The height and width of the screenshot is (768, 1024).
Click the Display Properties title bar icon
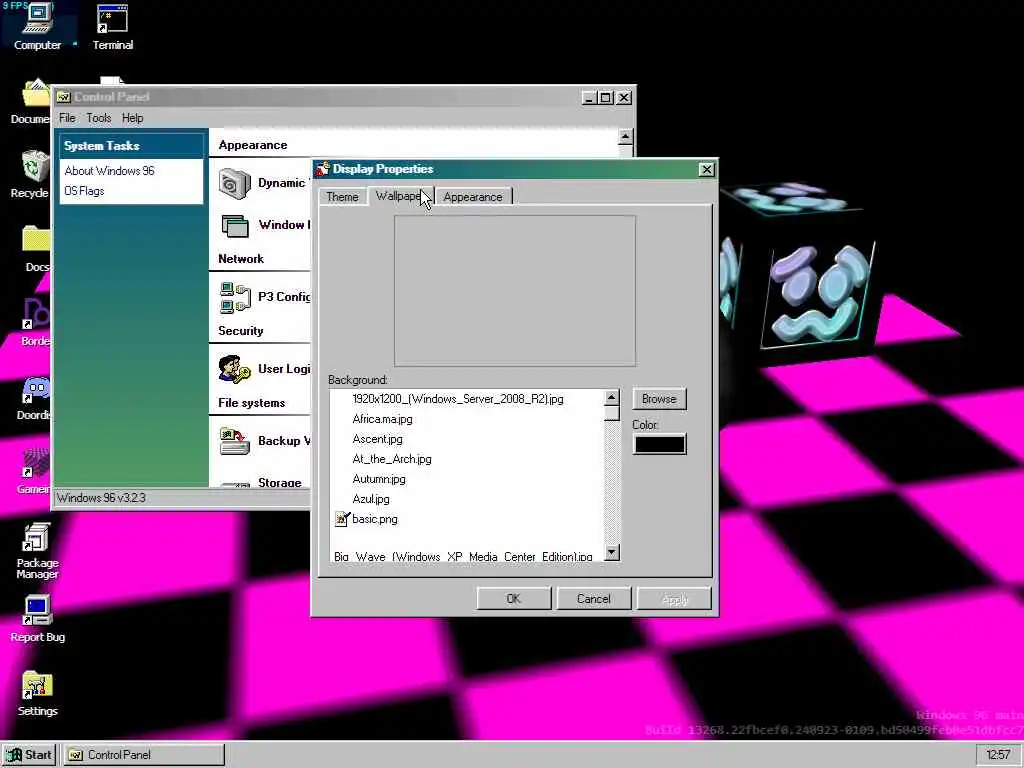(x=322, y=169)
